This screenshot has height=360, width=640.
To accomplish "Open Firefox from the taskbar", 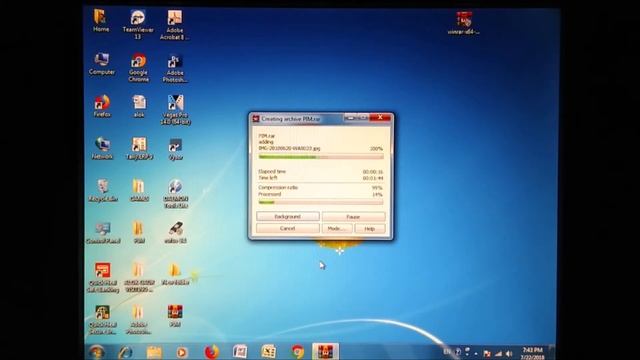I will (211, 352).
